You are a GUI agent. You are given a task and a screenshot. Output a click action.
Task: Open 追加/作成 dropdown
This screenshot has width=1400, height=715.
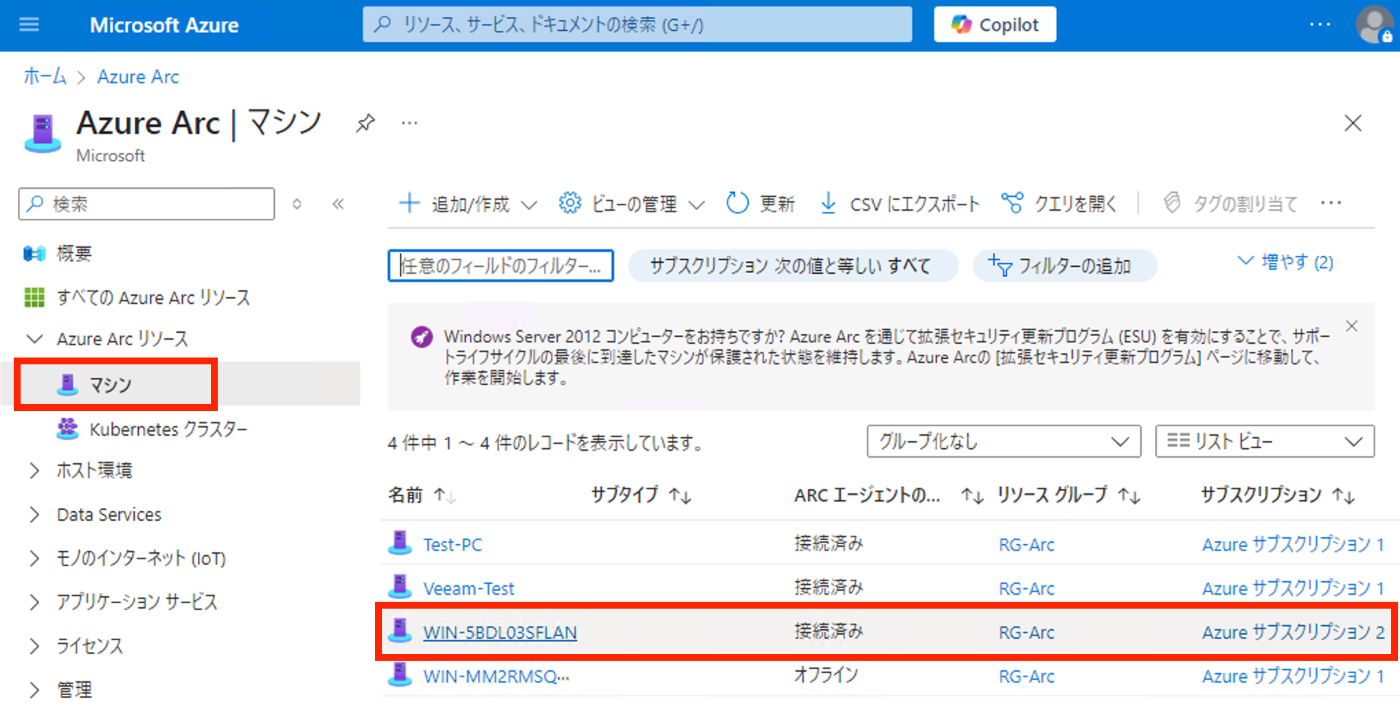467,204
